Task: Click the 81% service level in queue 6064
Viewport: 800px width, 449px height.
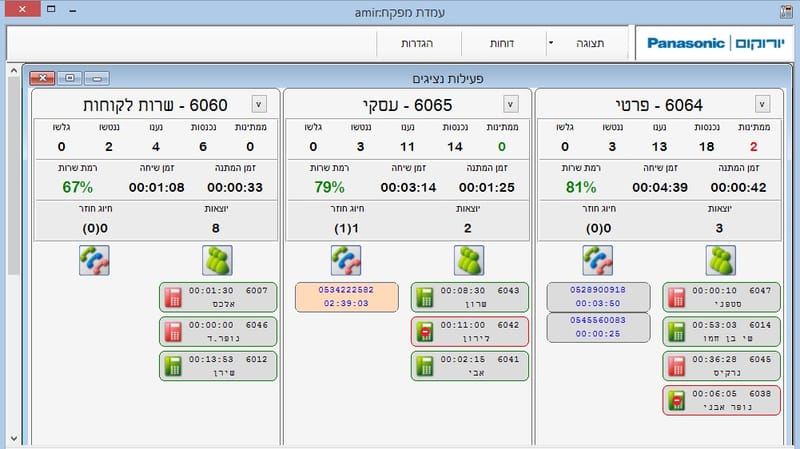Action: [x=581, y=187]
